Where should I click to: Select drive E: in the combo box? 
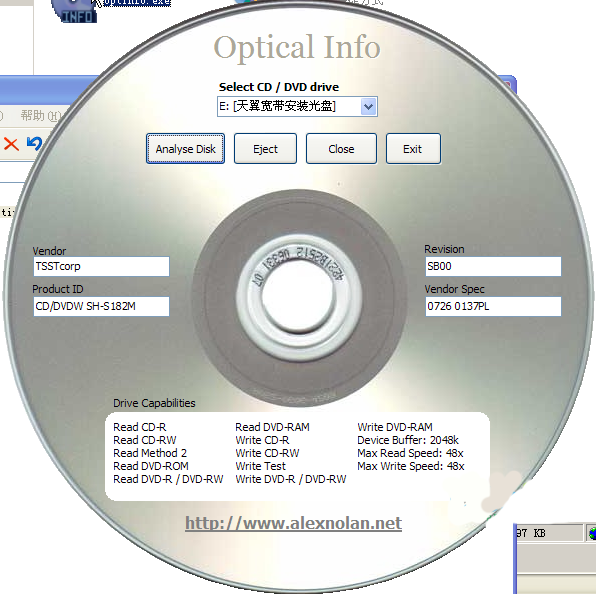297,106
